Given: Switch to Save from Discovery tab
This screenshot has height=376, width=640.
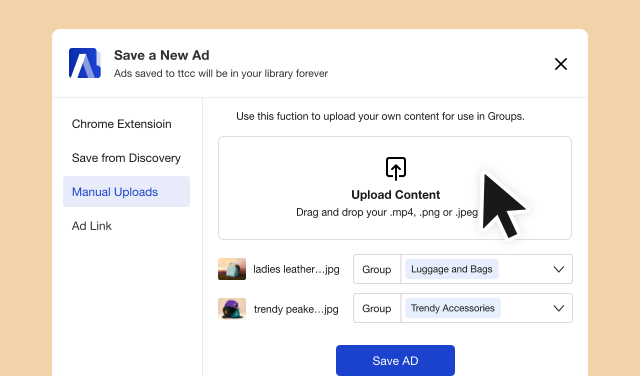Looking at the screenshot, I should [126, 158].
